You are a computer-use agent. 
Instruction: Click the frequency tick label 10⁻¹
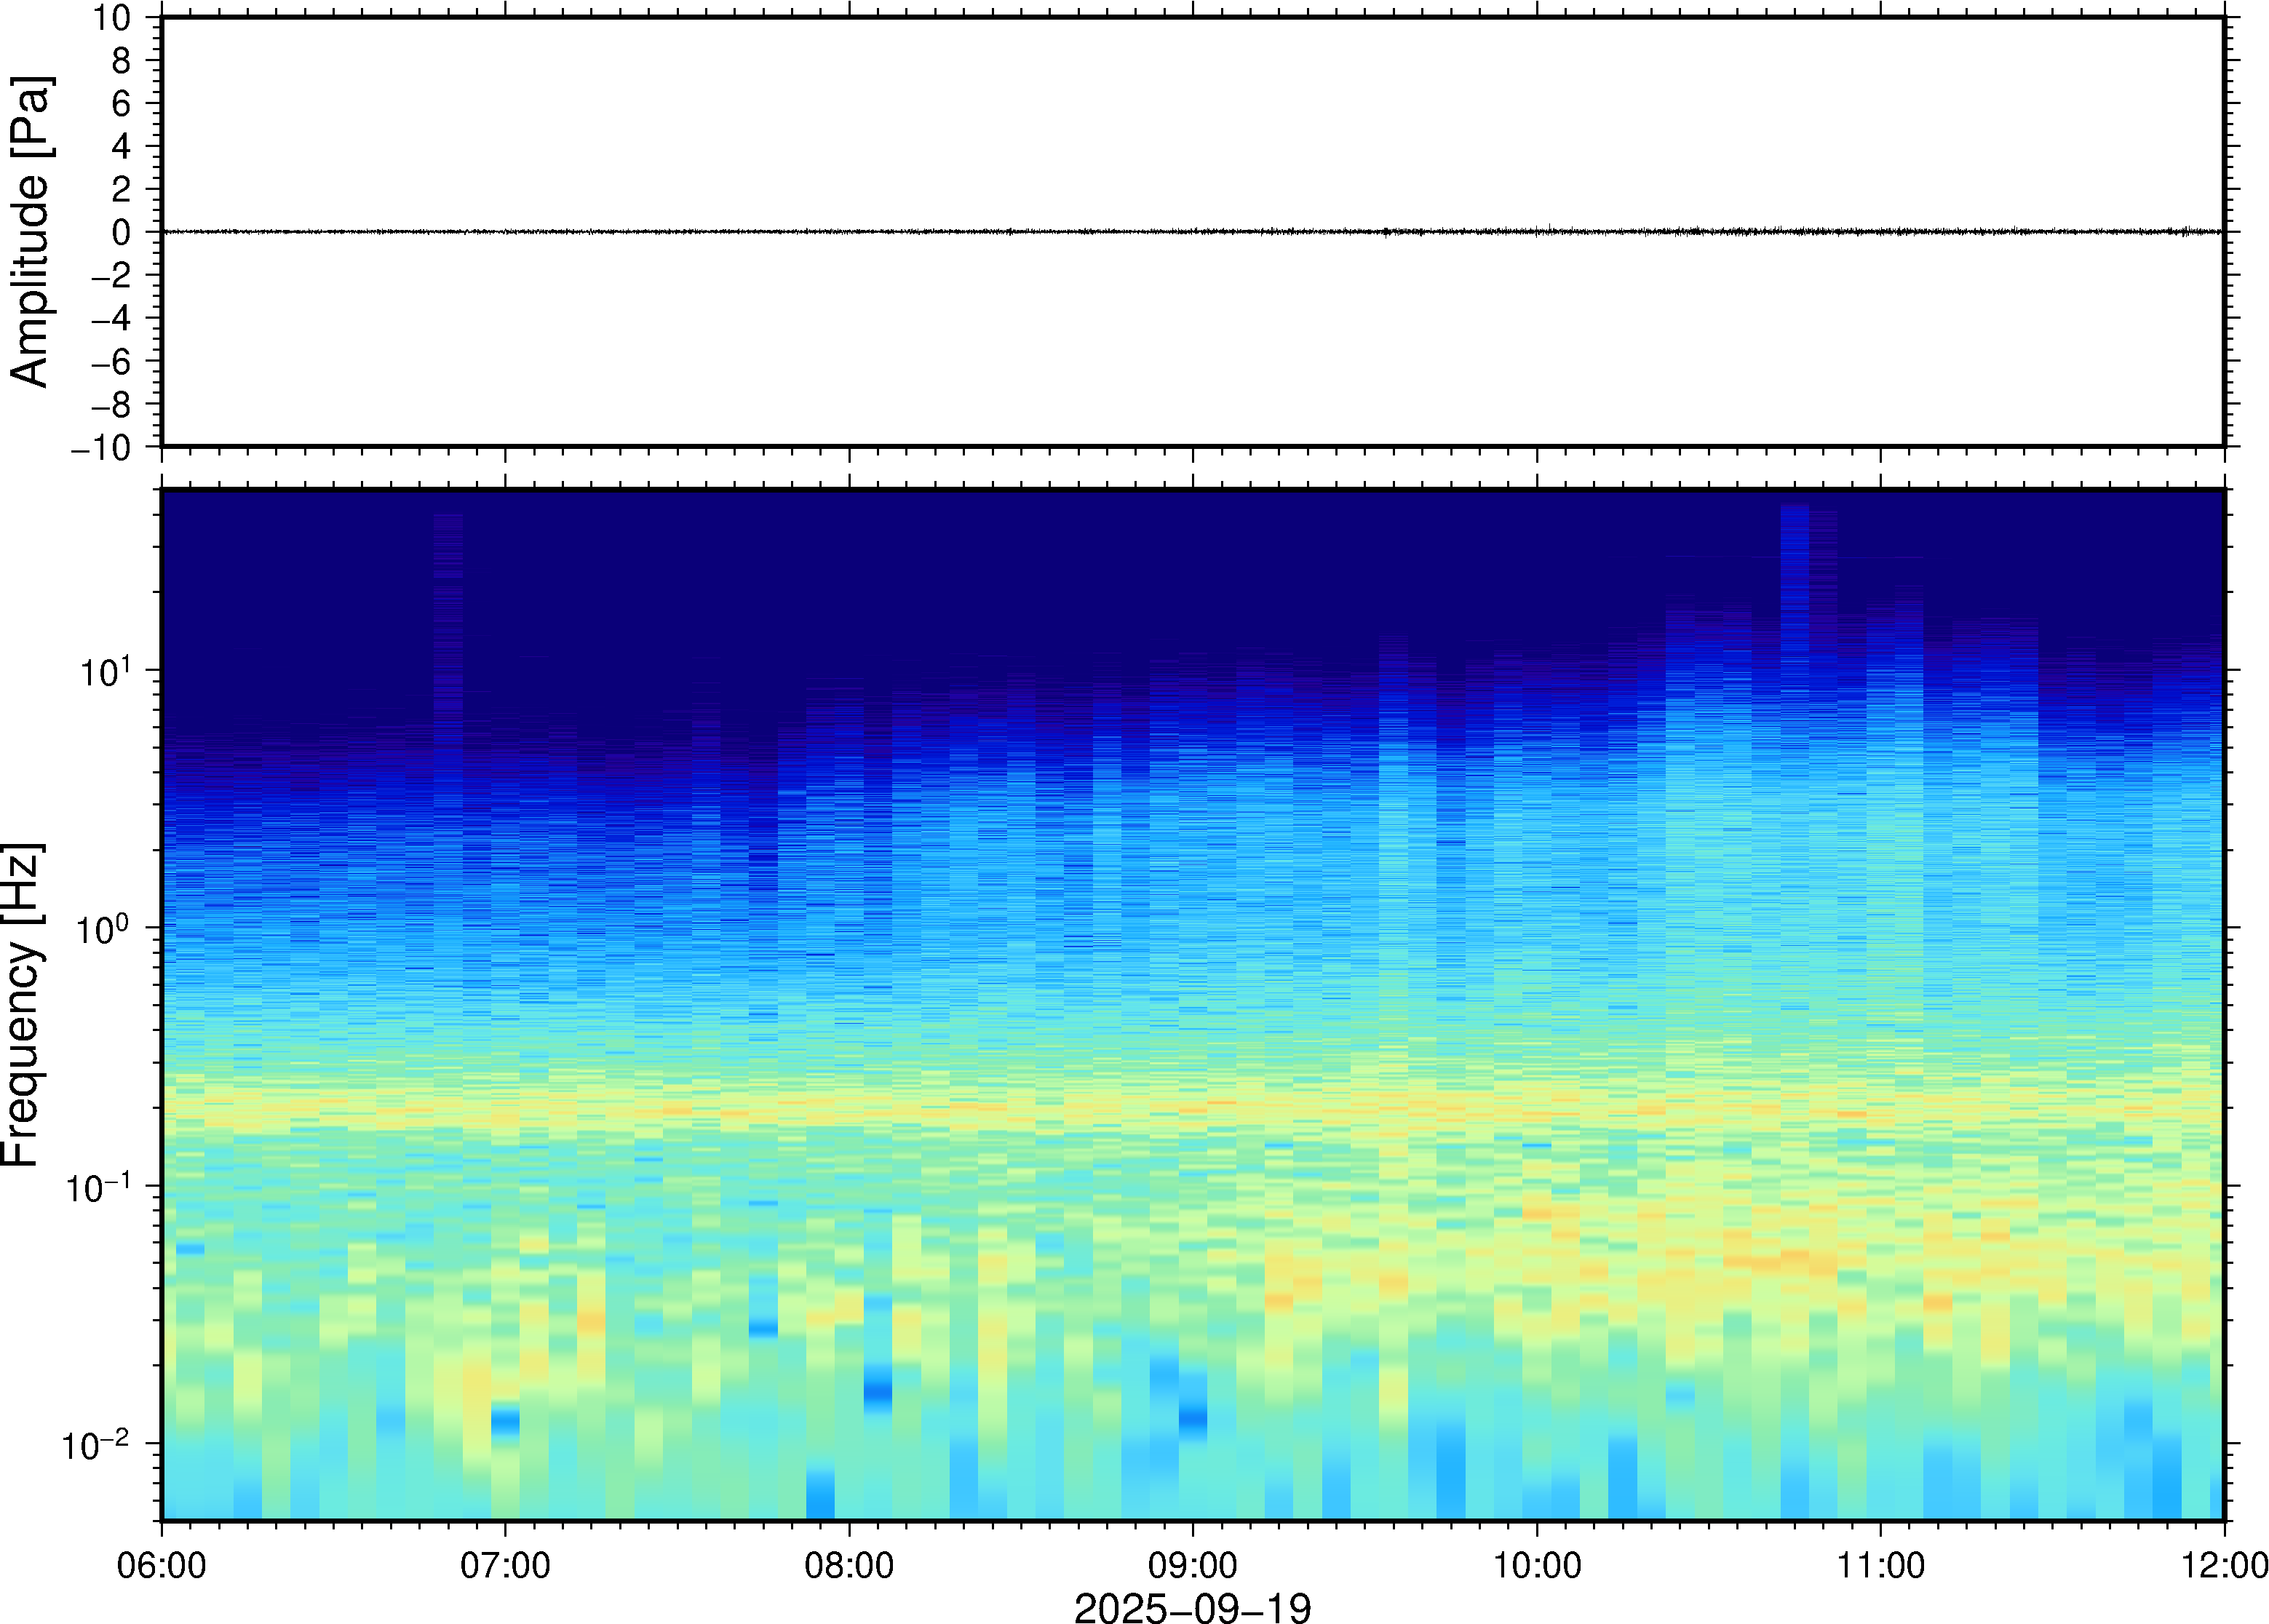click(97, 1187)
